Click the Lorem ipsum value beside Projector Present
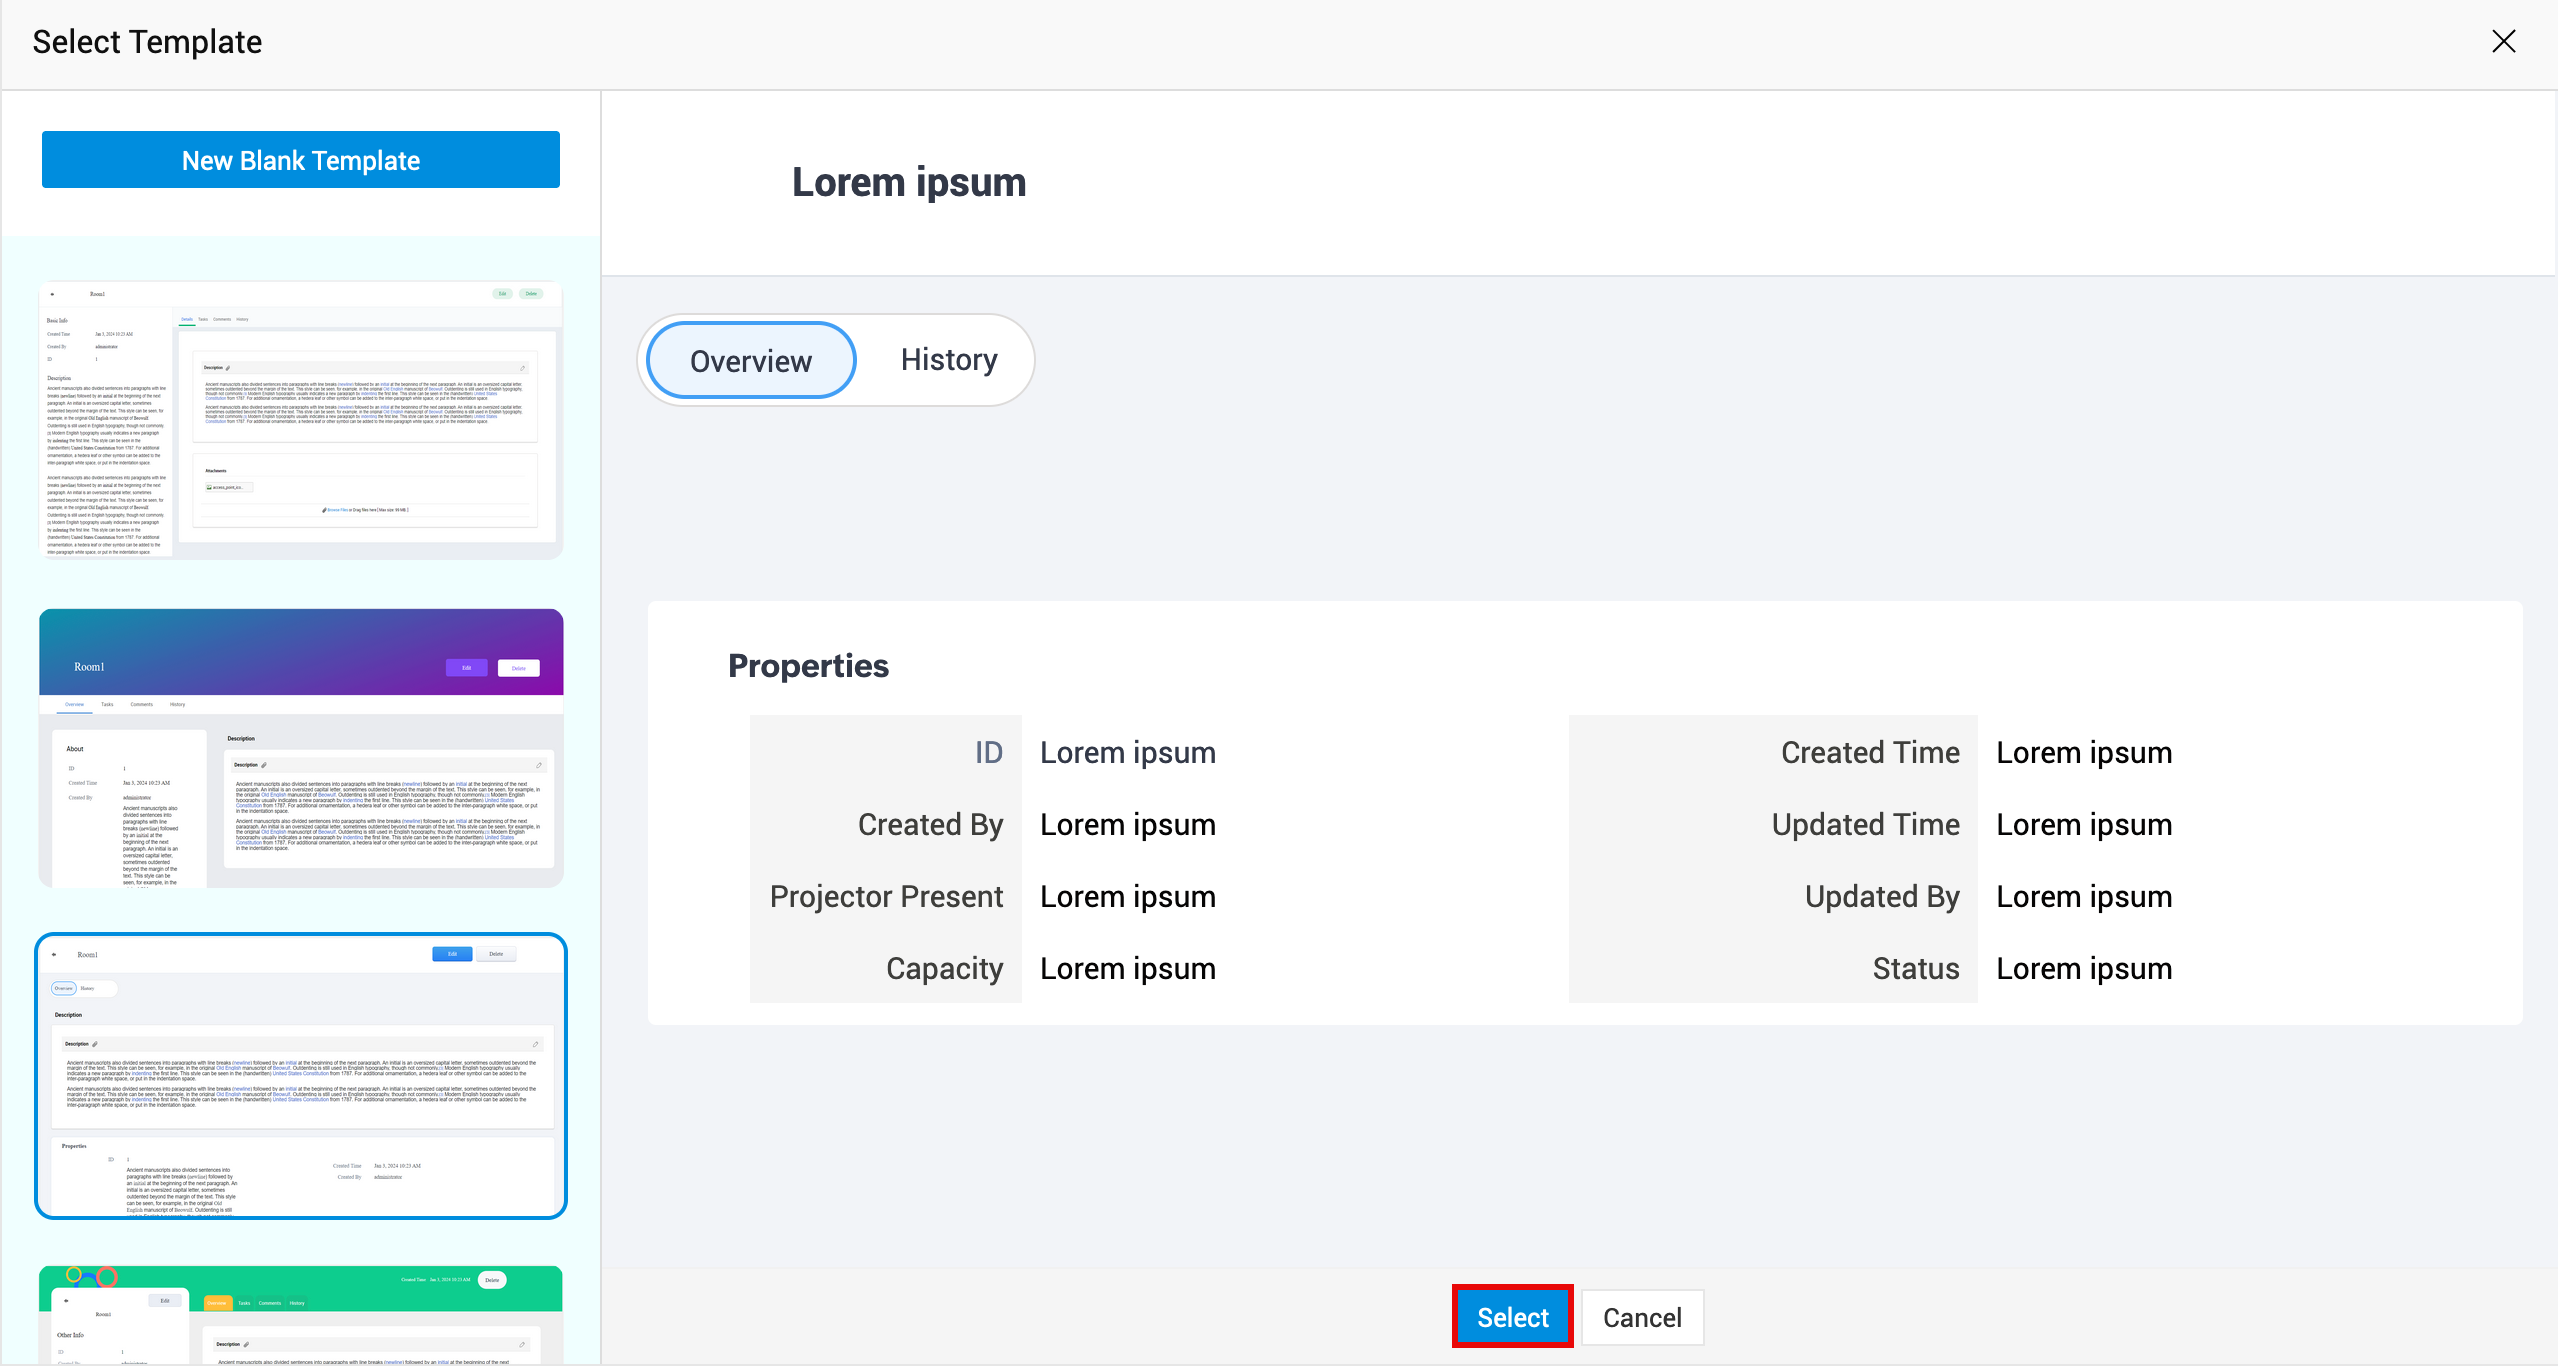This screenshot has width=2558, height=1366. click(x=1128, y=896)
